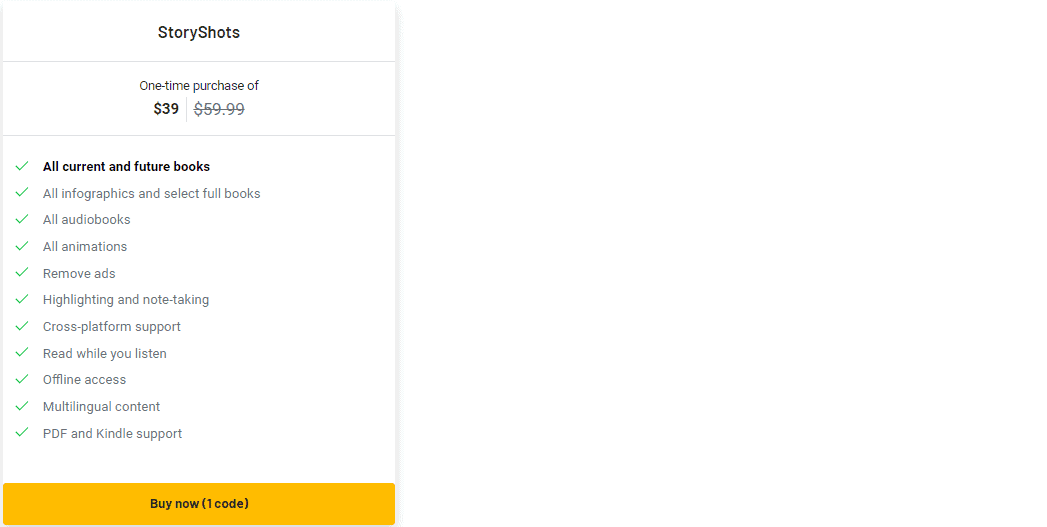This screenshot has height=527, width=1047.
Task: Click the StoryShots plan title
Action: [199, 32]
